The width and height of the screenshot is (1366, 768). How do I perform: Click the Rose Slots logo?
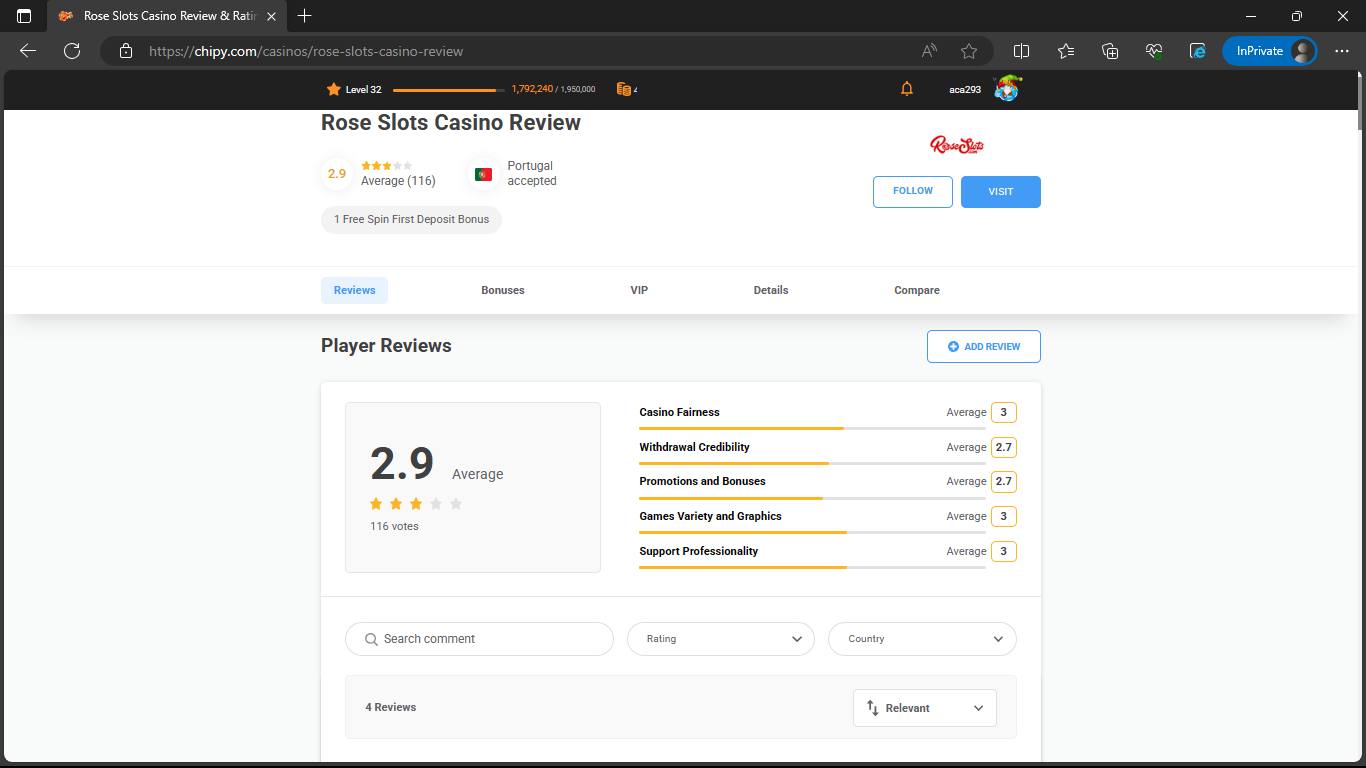tap(957, 145)
